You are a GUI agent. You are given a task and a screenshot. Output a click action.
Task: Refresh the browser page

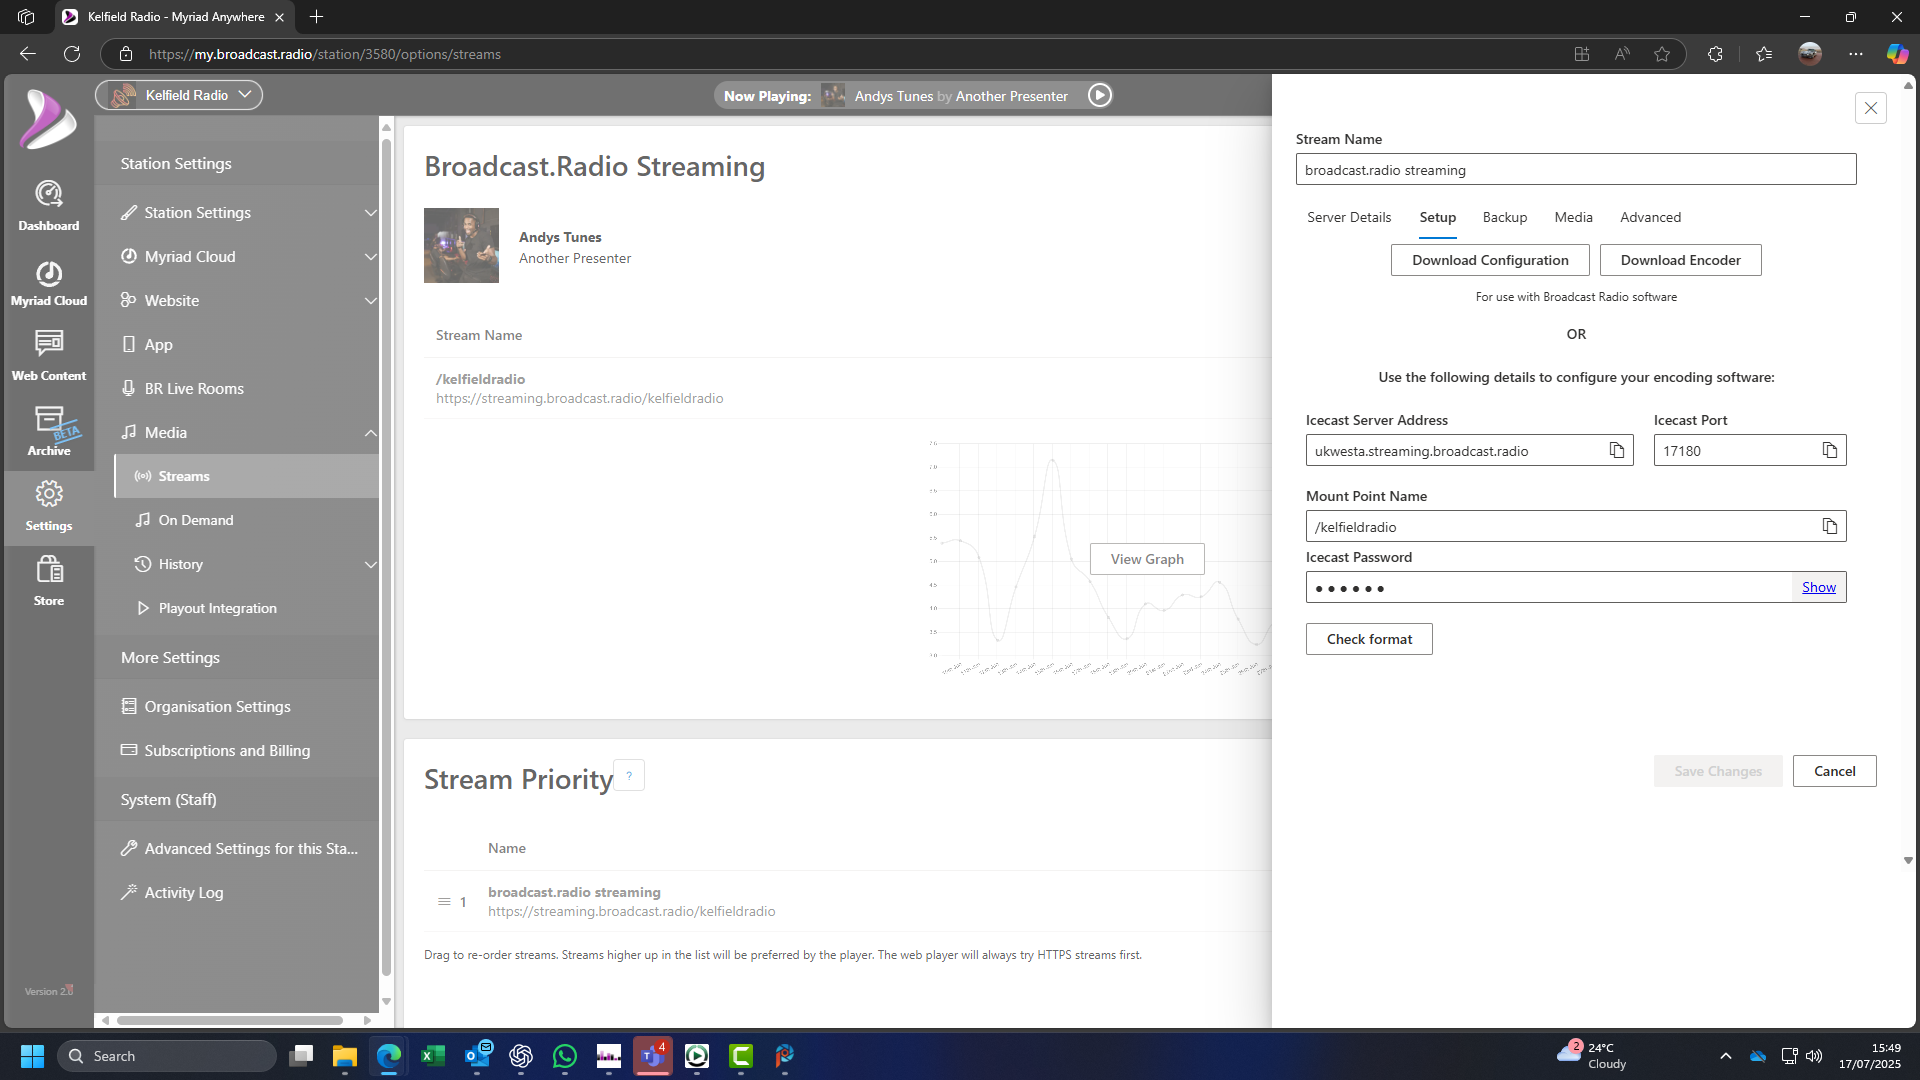(72, 54)
